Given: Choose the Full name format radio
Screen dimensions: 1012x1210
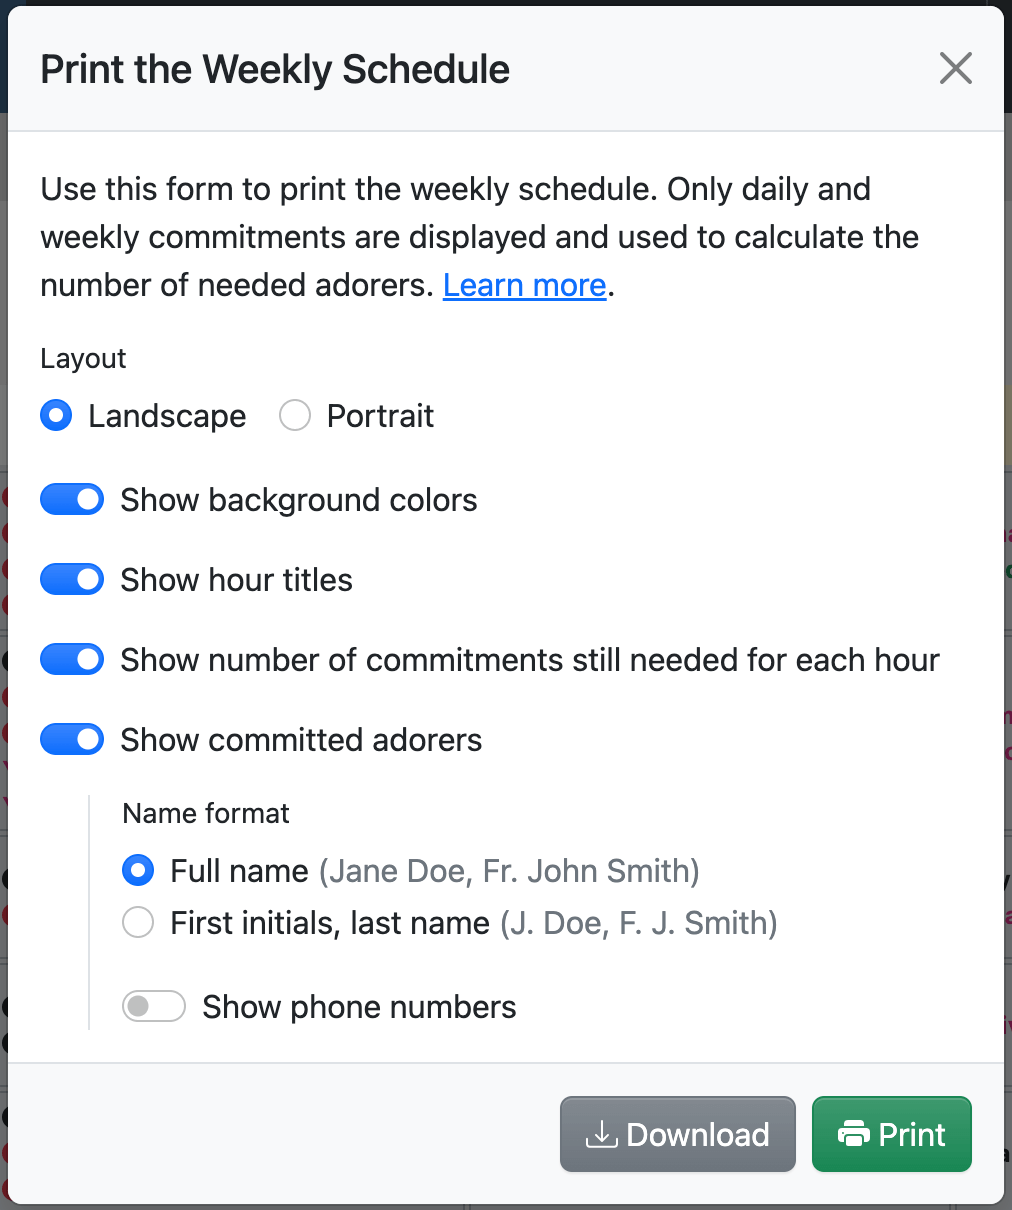Looking at the screenshot, I should coord(138,870).
